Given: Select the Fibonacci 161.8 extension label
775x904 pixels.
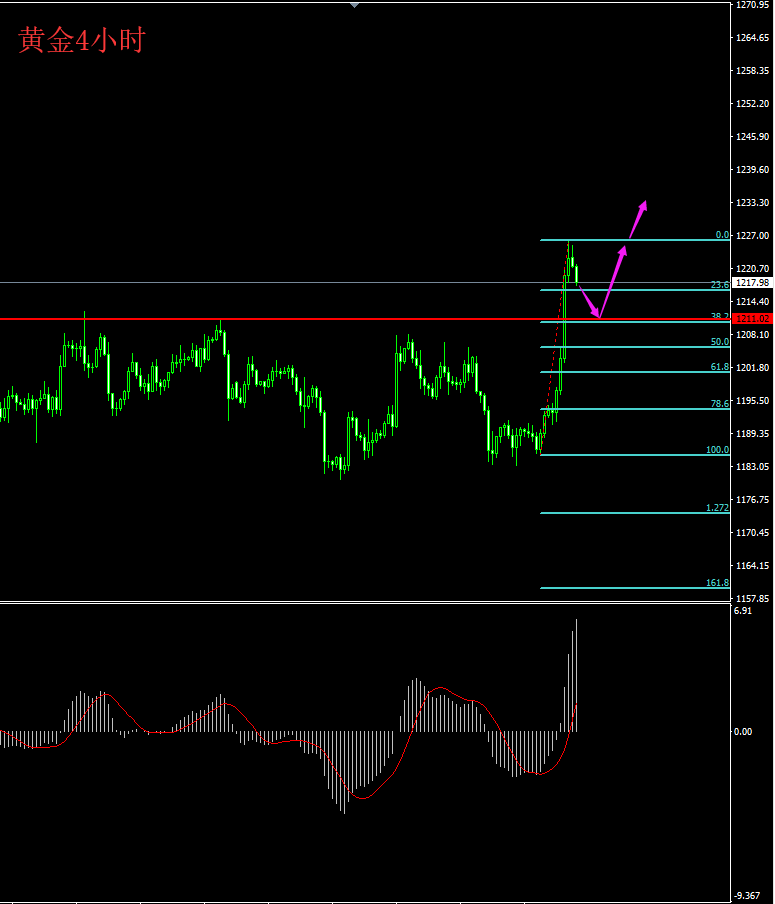Looking at the screenshot, I should [717, 583].
